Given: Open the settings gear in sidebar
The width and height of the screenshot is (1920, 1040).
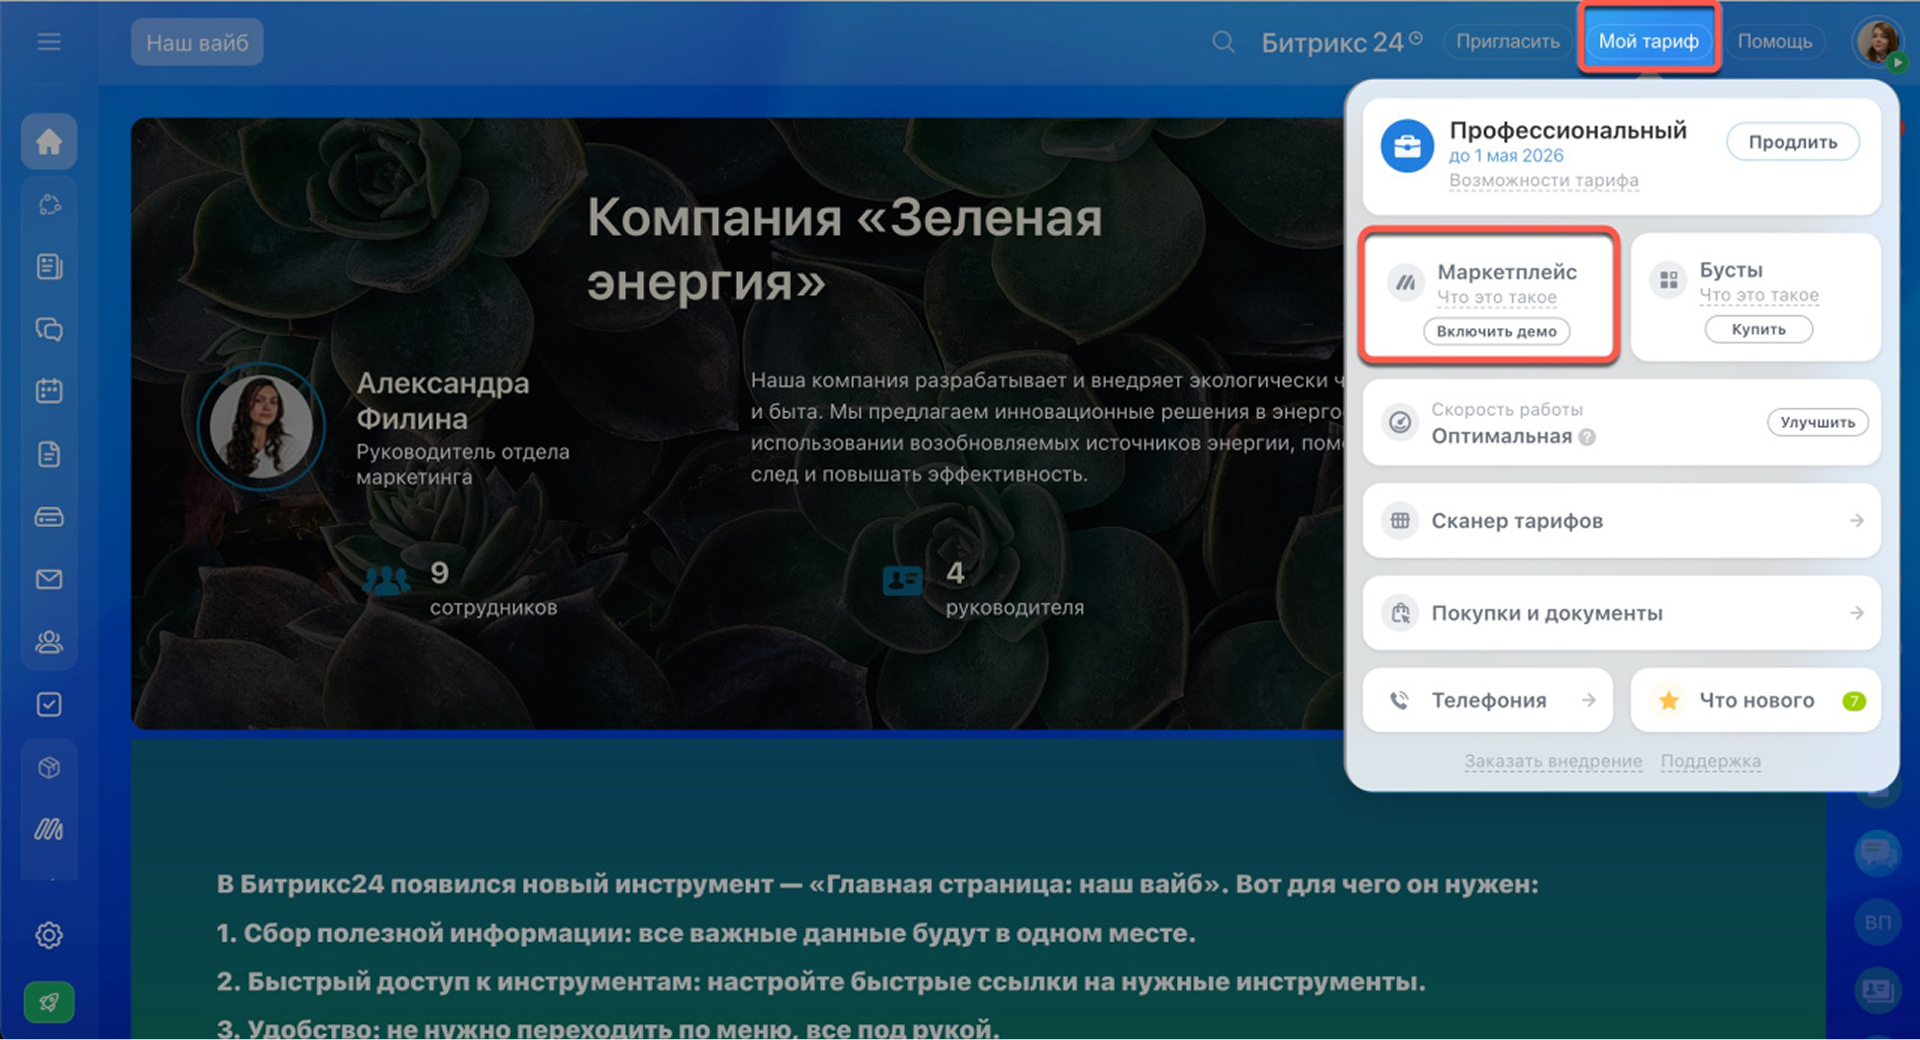Looking at the screenshot, I should (49, 935).
